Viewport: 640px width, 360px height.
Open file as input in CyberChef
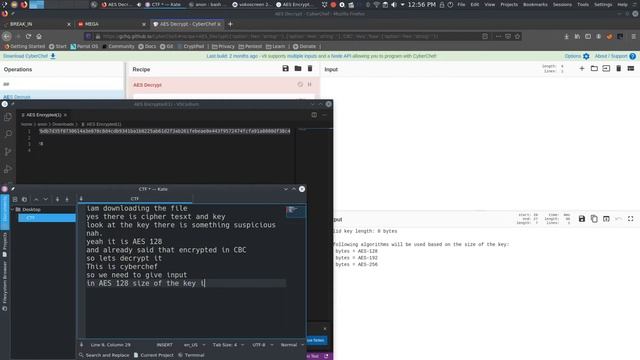coord(606,69)
